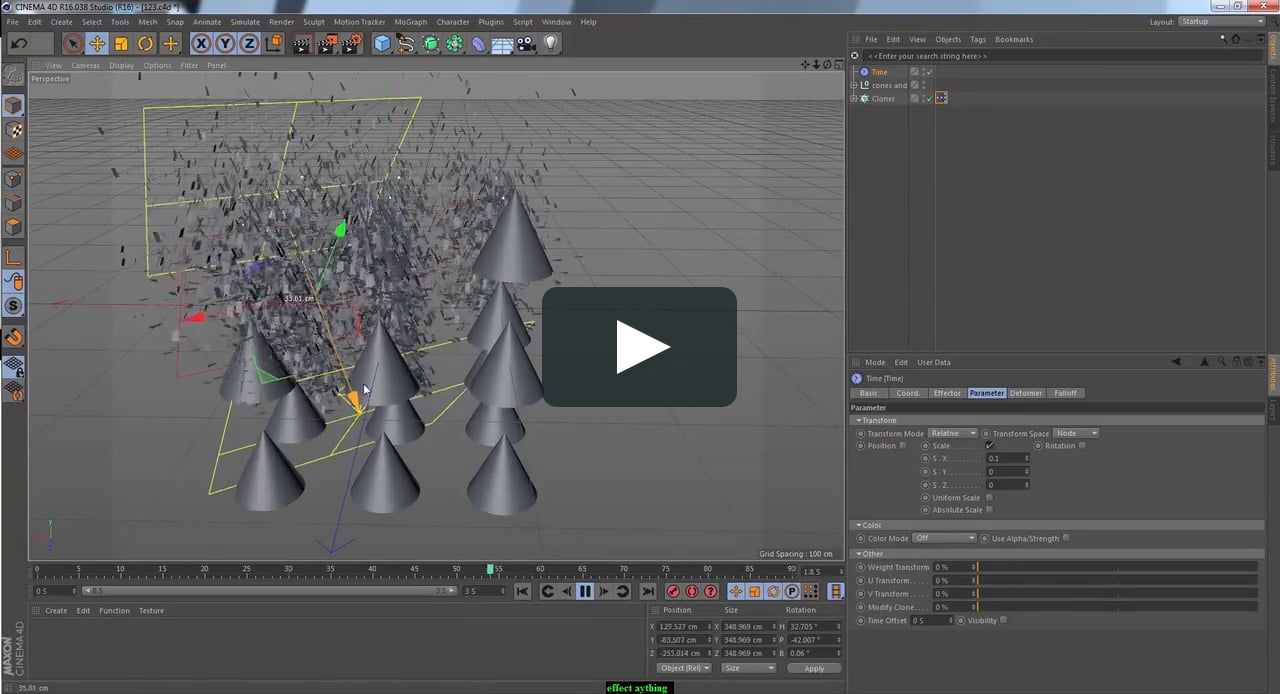Expand the Cloner object tree
Screen dimensions: 1280x694
854,99
